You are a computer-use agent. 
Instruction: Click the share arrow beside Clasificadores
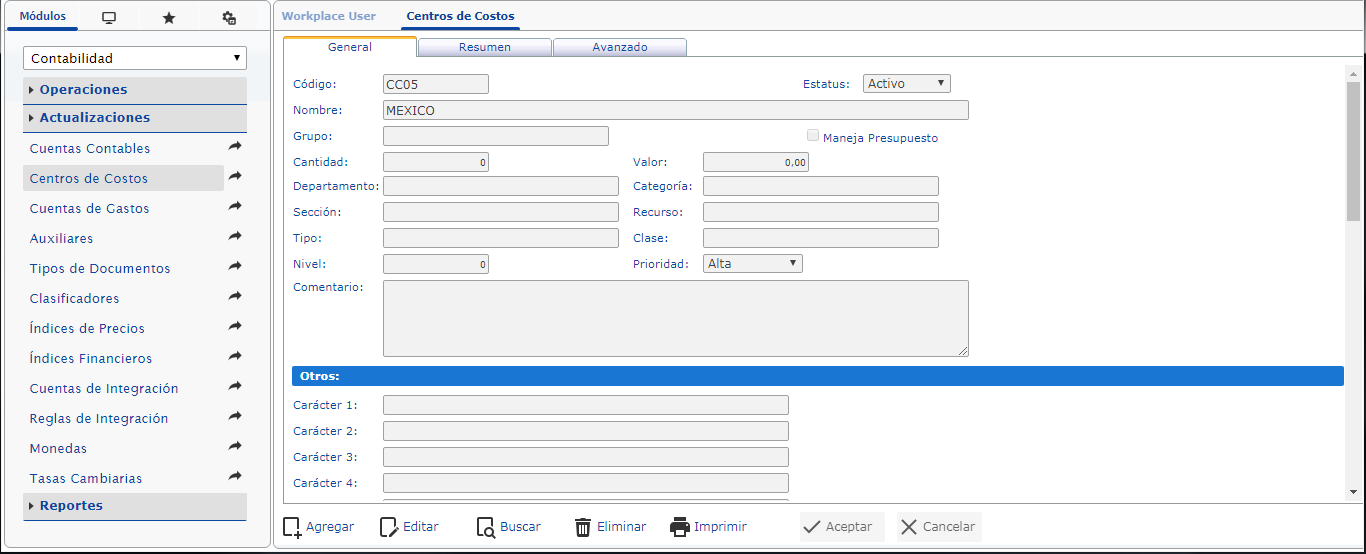tap(235, 297)
